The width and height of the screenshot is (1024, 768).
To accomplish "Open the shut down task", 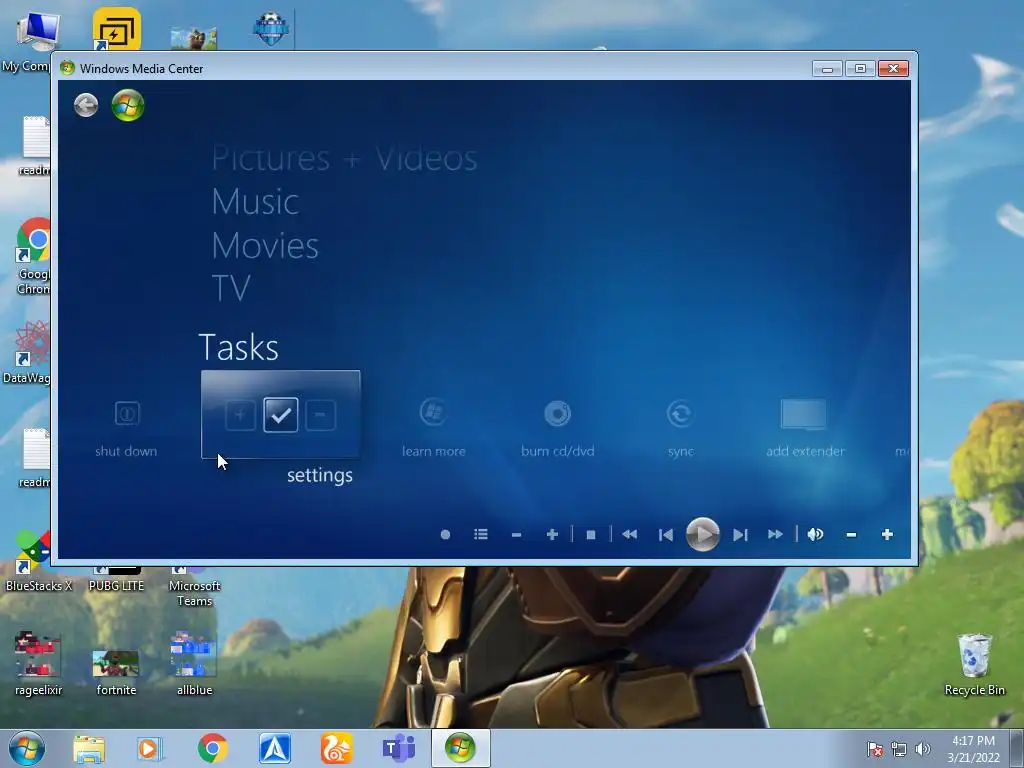I will pyautogui.click(x=126, y=429).
